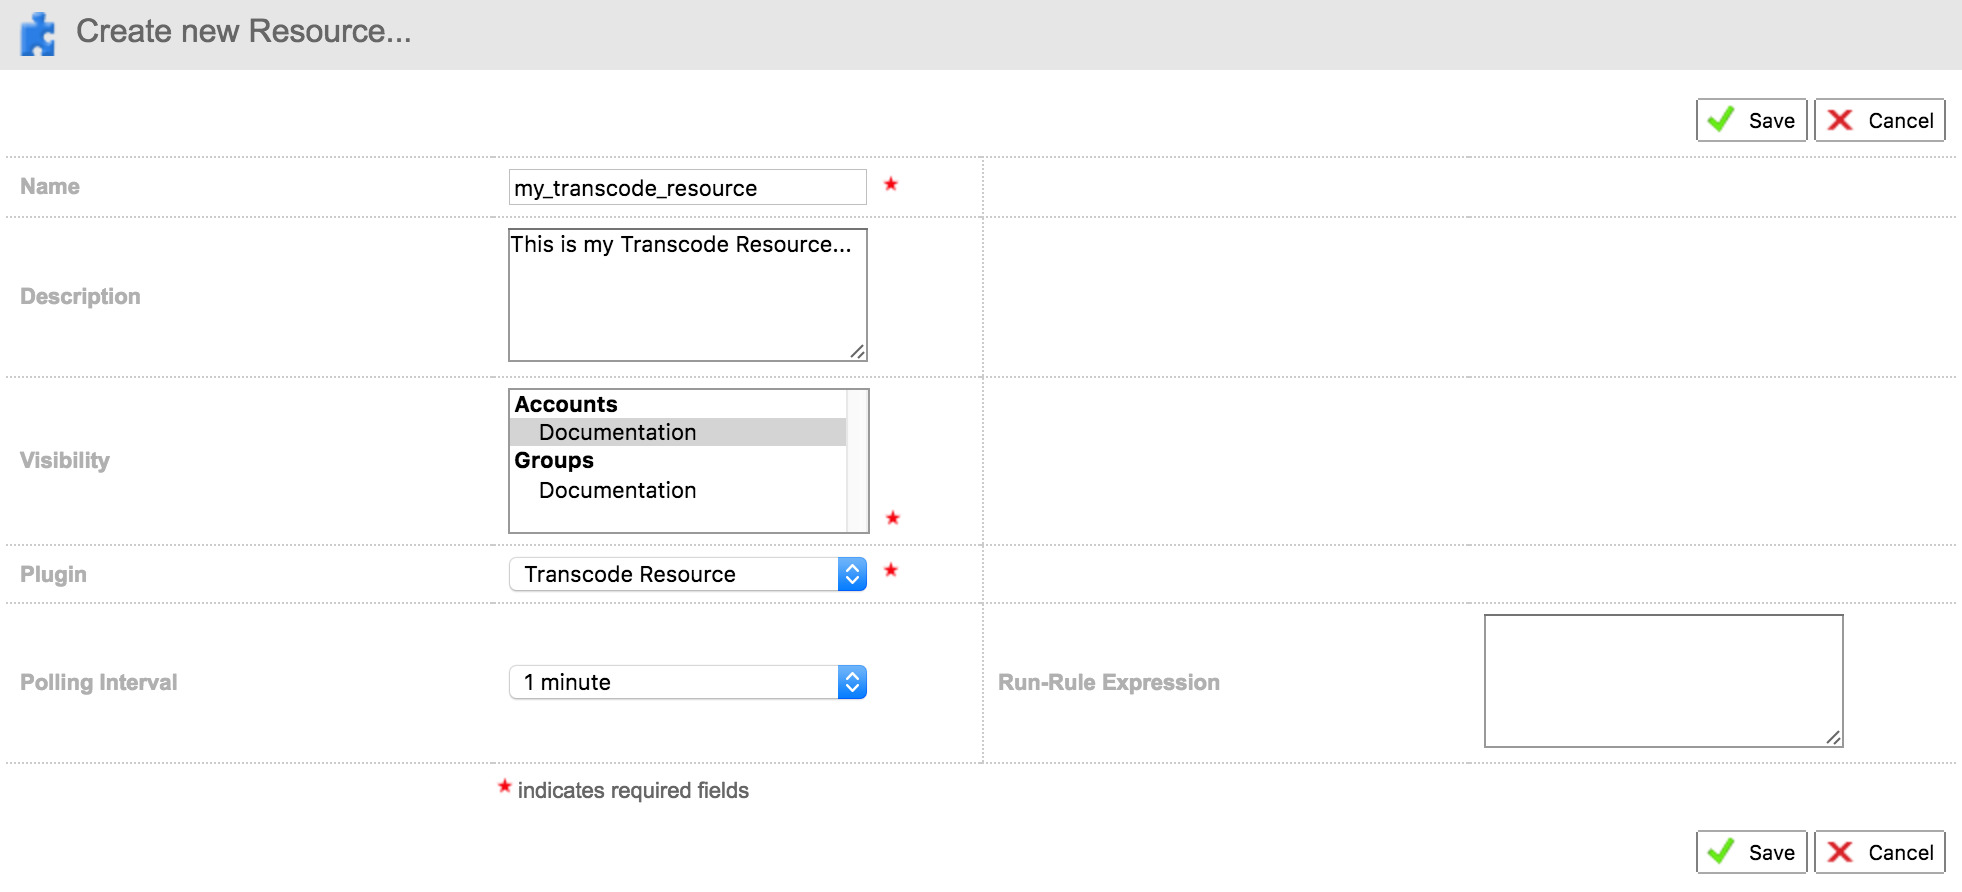
Task: Click the red asterisk beside Name field
Action: tap(891, 184)
